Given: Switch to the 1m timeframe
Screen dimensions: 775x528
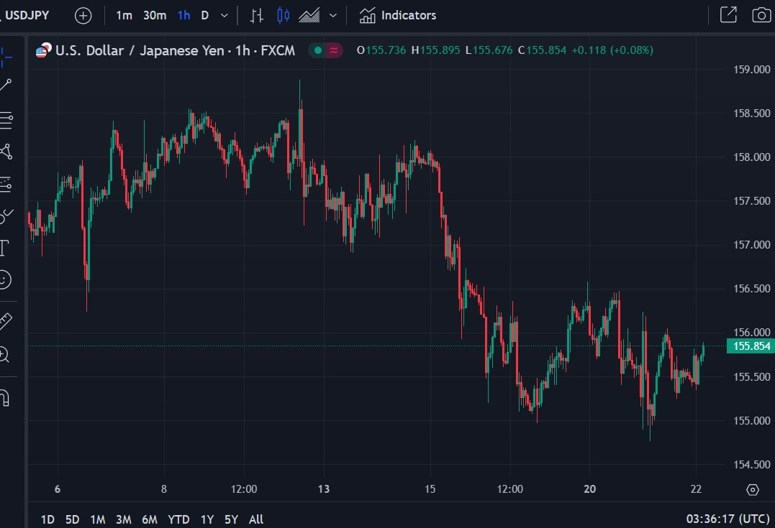Looking at the screenshot, I should (124, 16).
